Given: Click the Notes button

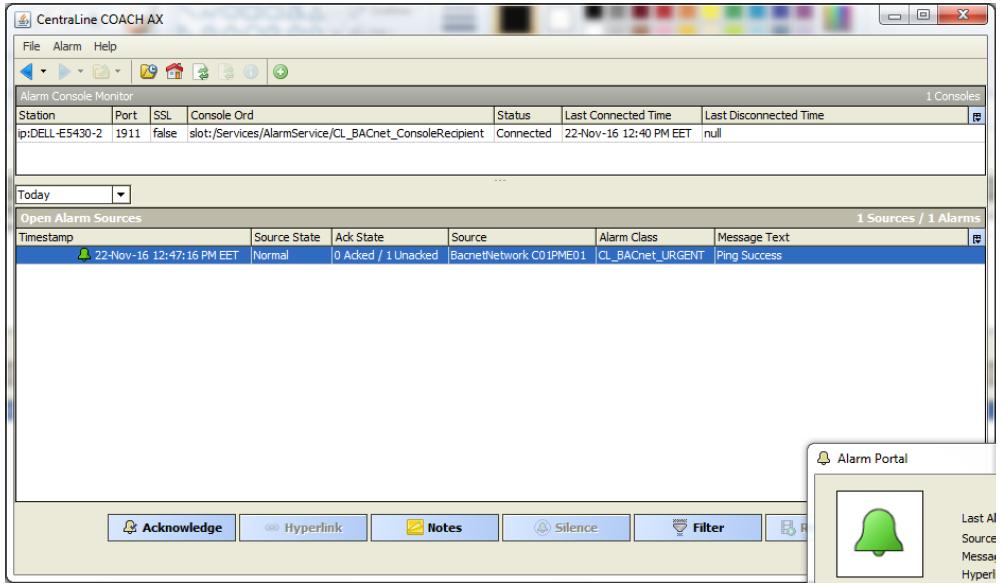Looking at the screenshot, I should click(435, 528).
